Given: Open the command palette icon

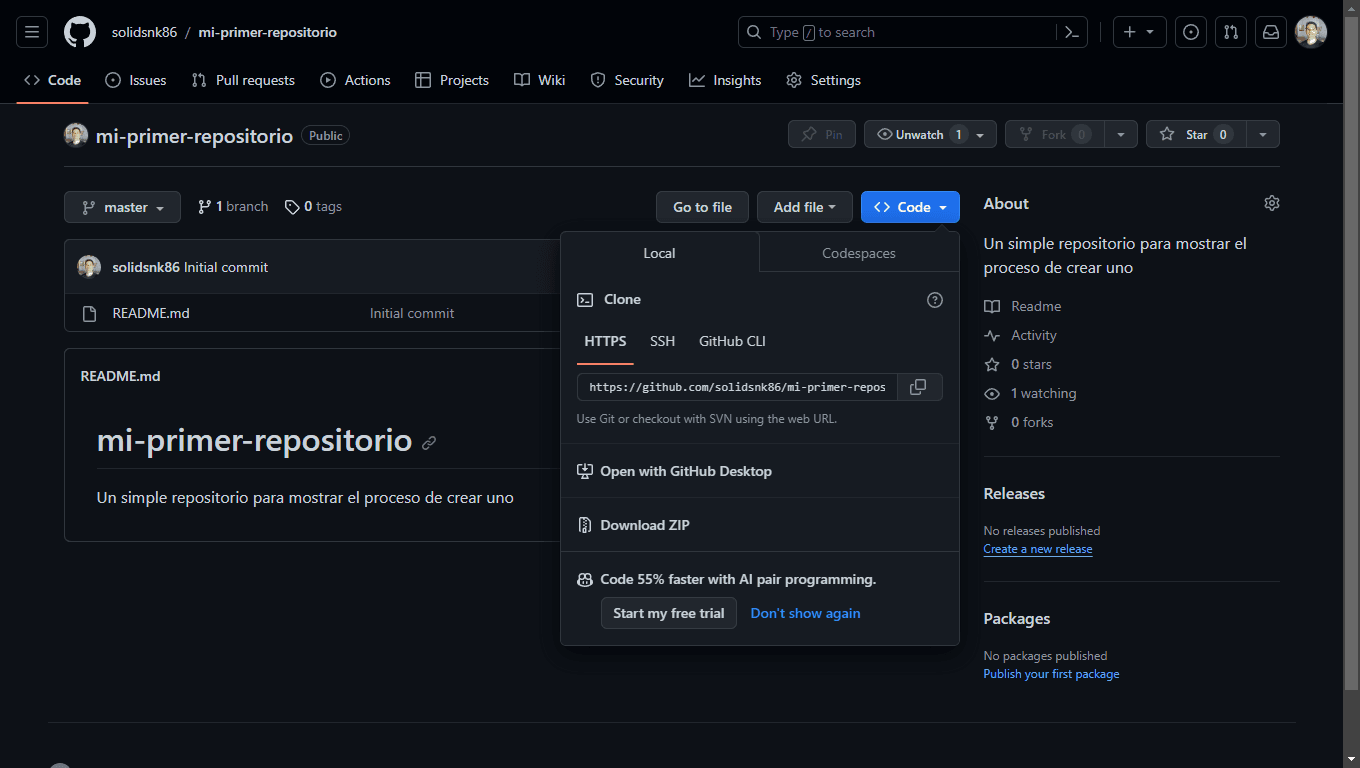Looking at the screenshot, I should pos(1071,32).
